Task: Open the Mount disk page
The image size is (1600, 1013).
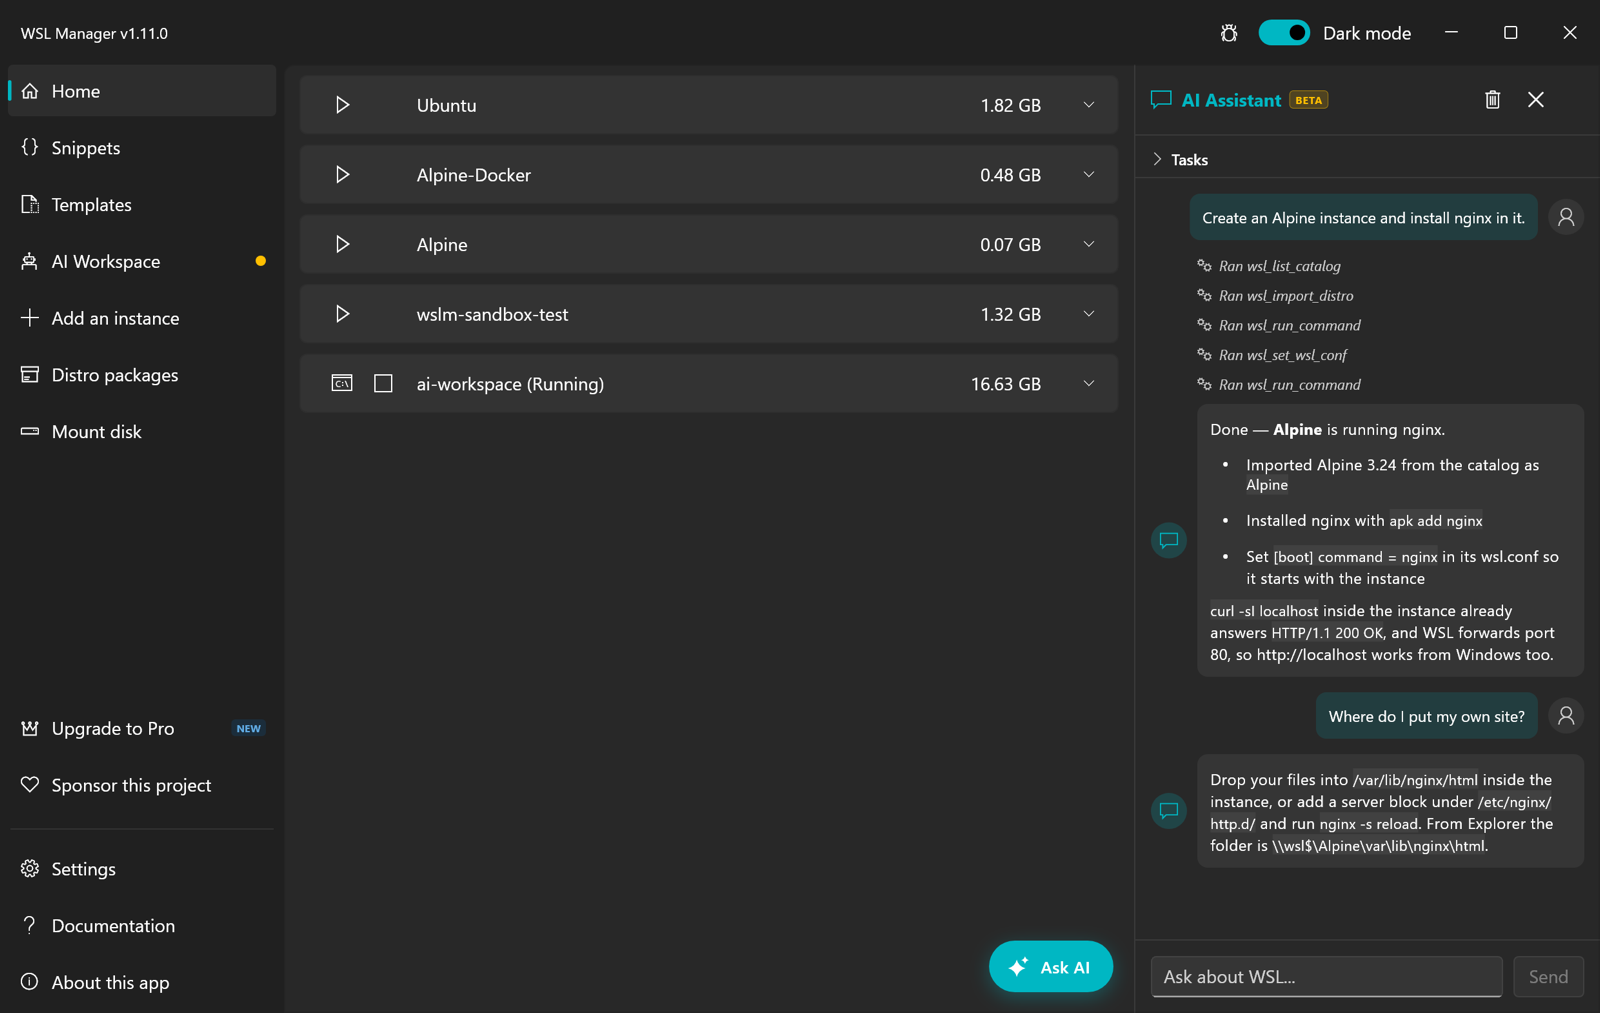Action: (142, 432)
